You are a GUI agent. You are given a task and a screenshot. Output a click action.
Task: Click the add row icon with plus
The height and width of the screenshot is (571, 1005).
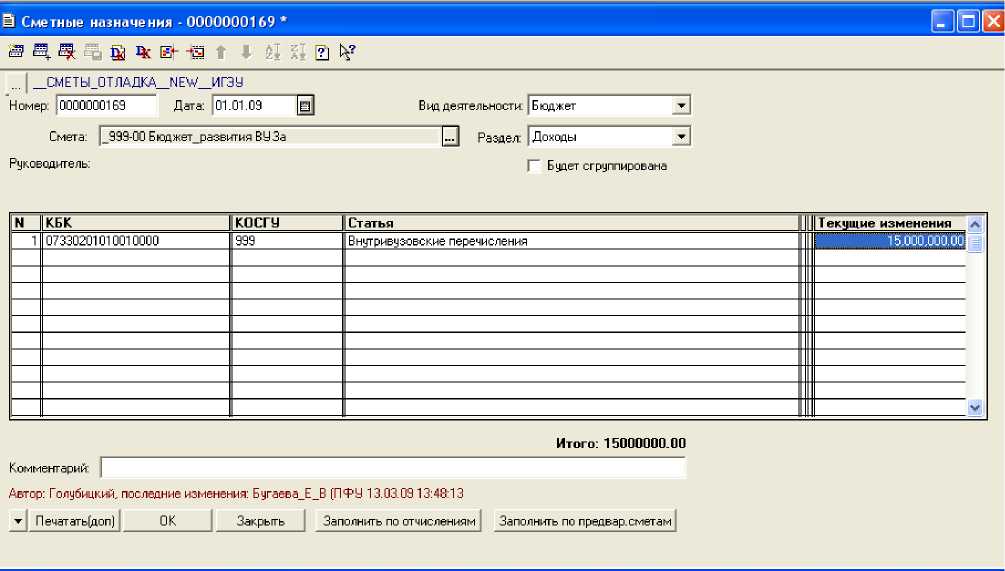[42, 52]
